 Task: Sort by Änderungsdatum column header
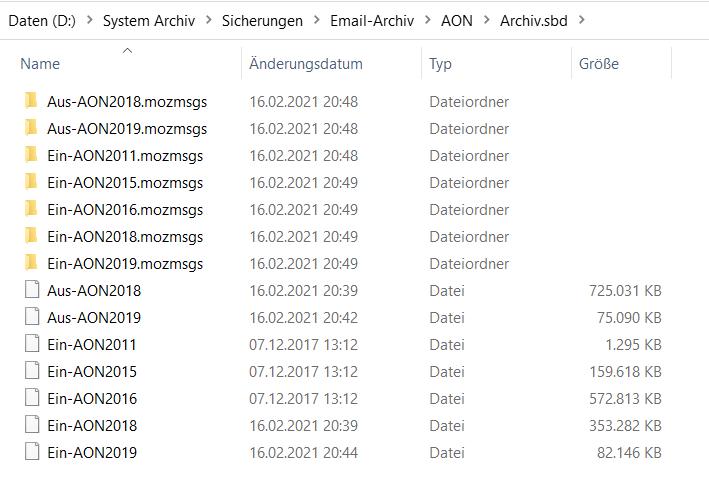306,64
